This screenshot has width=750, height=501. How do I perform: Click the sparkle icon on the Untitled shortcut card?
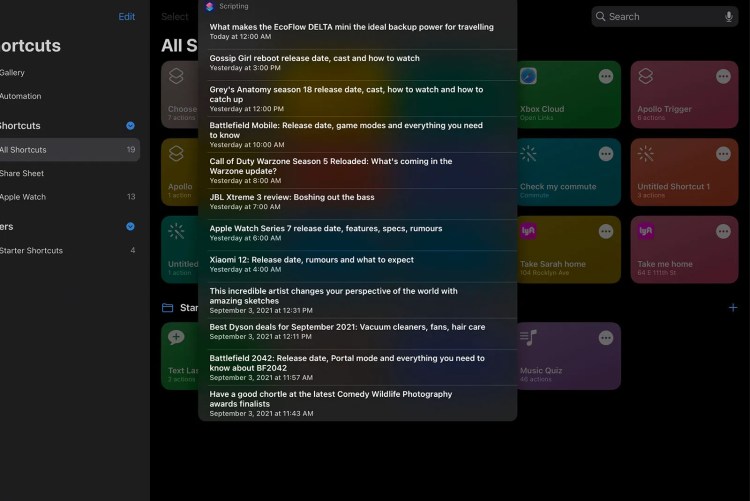tap(176, 231)
